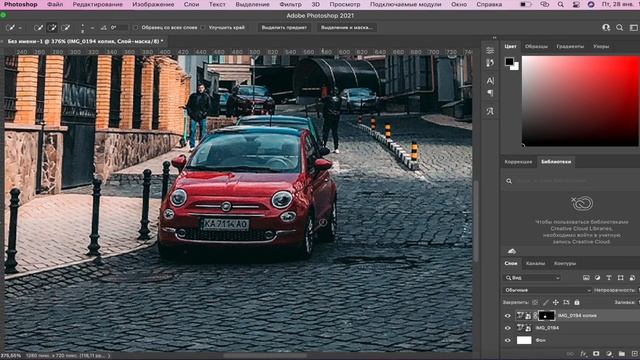
Task: Toggle lock image pixels brush icon
Action: click(x=546, y=302)
